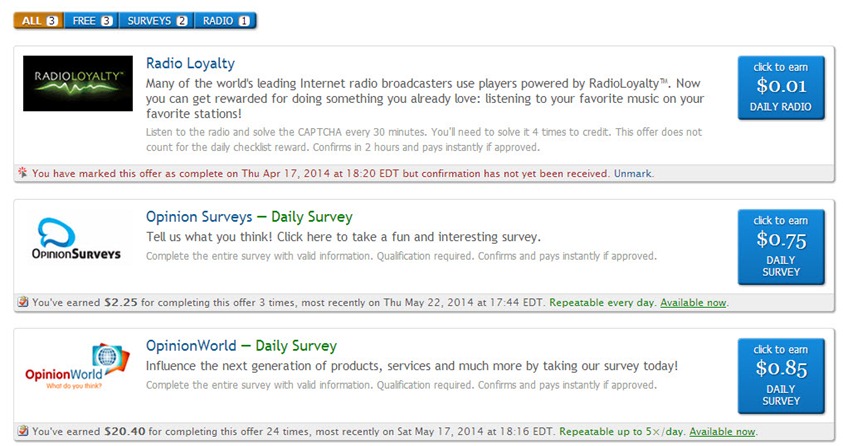Unmark the Radio Loyalty offer
This screenshot has width=843, height=446.
[x=633, y=174]
